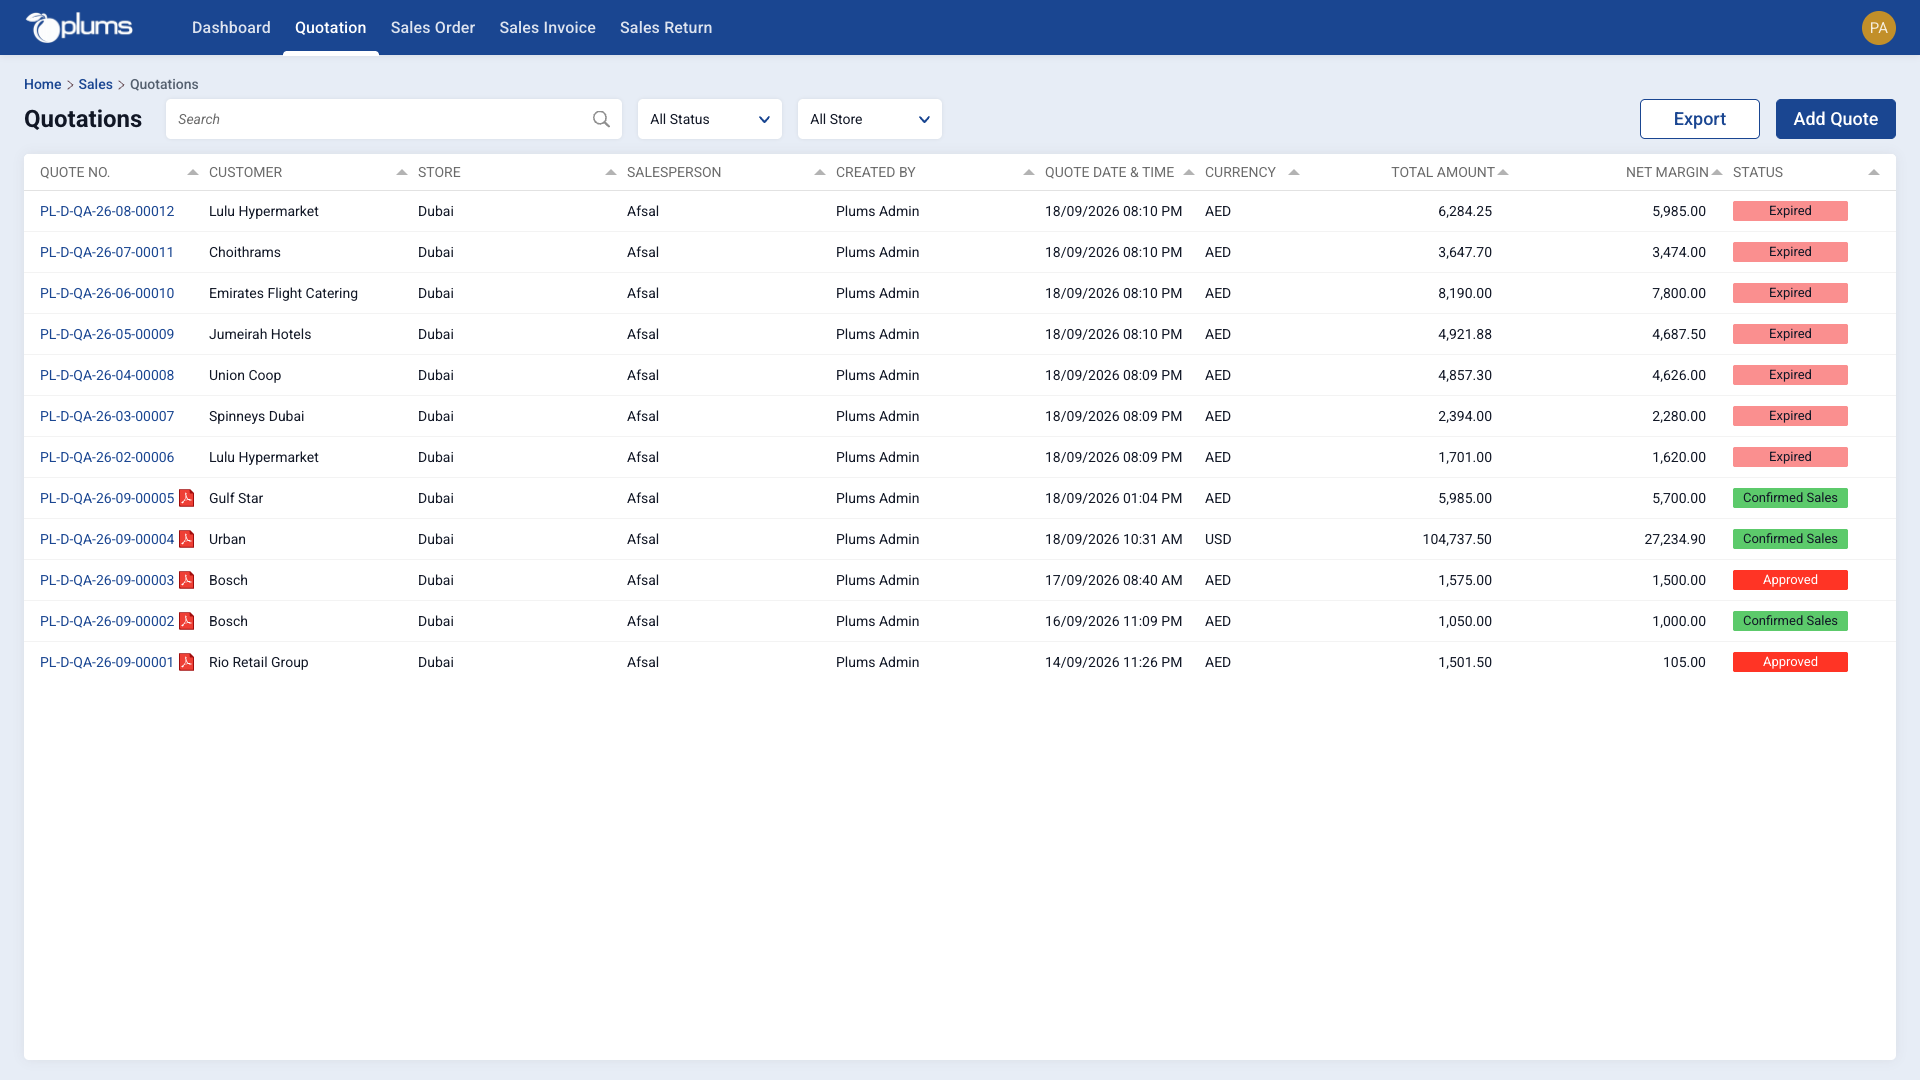Select Jumeirah Hotels customer cell
The image size is (1920, 1080).
[260, 334]
